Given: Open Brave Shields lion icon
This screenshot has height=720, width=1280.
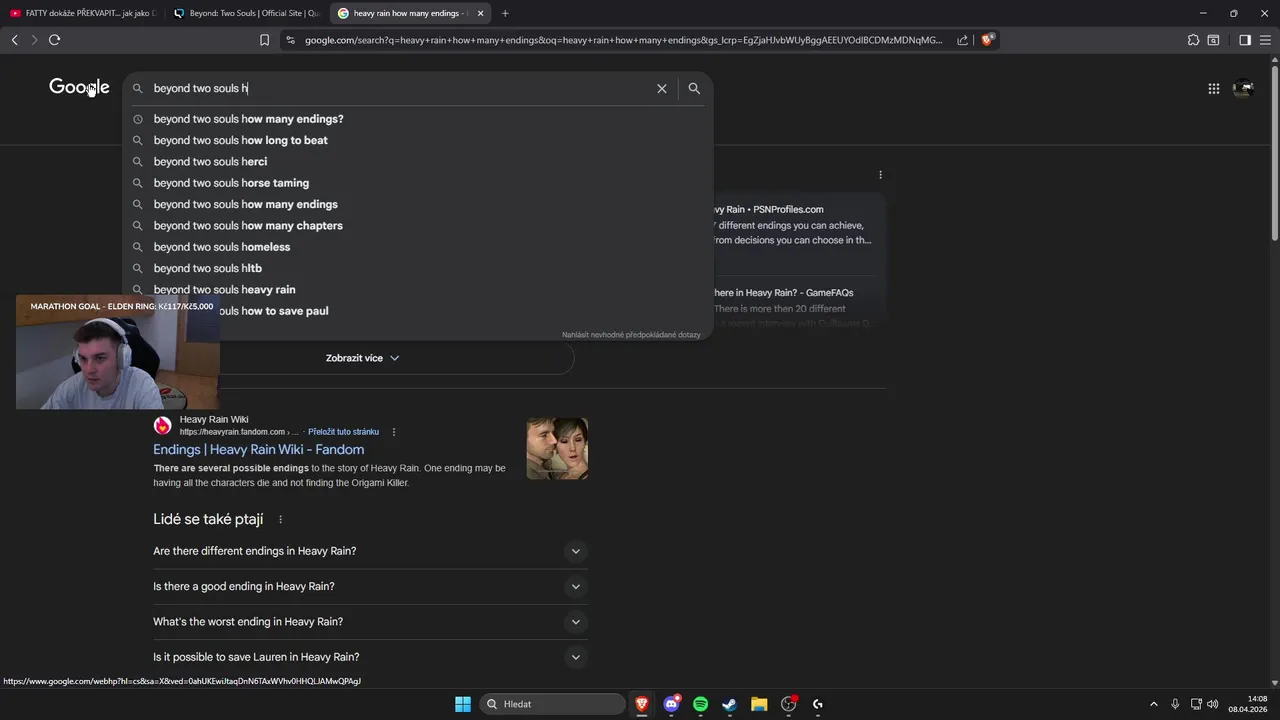Looking at the screenshot, I should click(987, 40).
